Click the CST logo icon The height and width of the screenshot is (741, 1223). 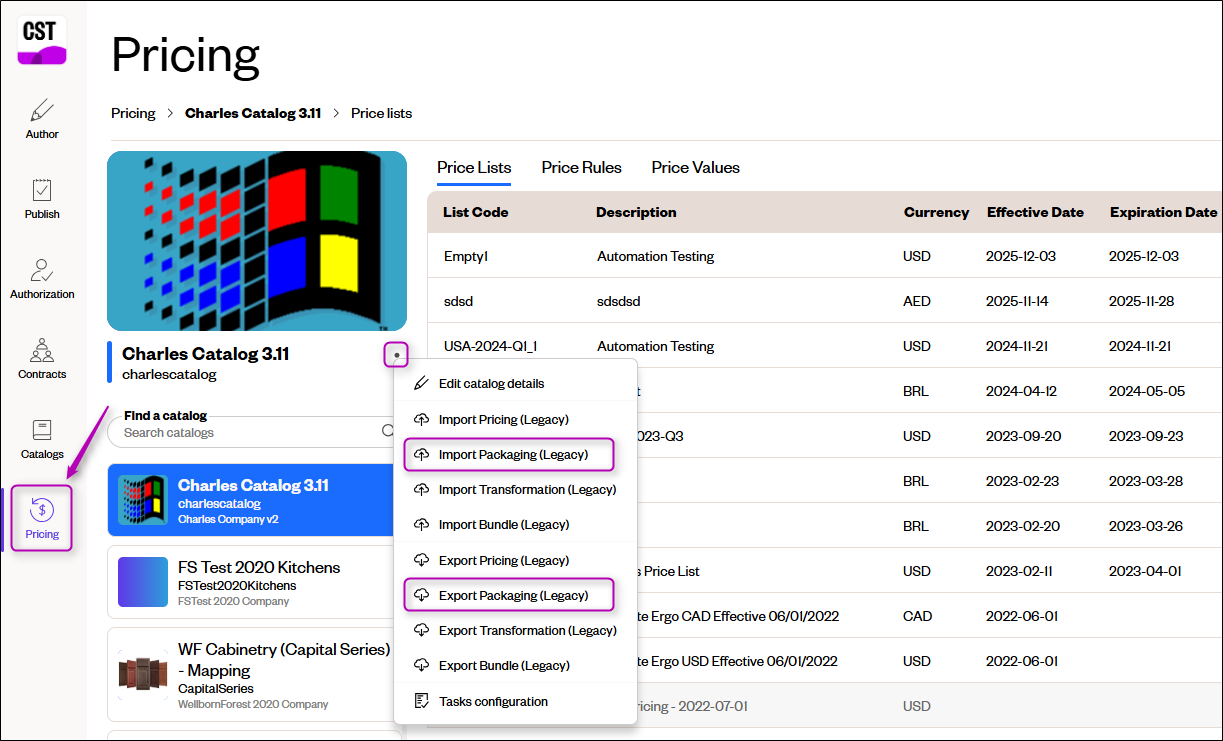pyautogui.click(x=42, y=41)
